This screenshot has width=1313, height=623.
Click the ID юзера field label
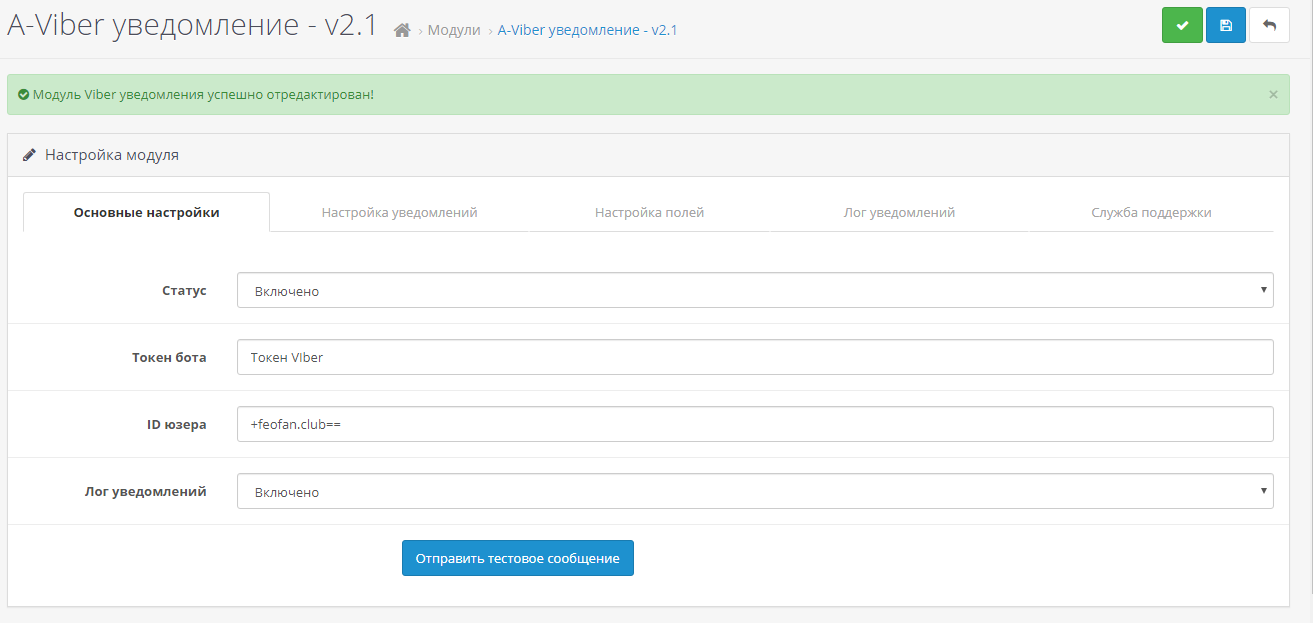coord(176,424)
